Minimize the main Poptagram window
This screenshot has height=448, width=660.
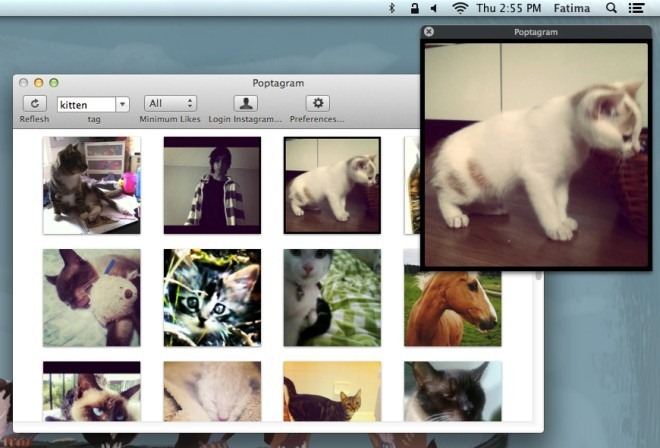click(x=39, y=83)
